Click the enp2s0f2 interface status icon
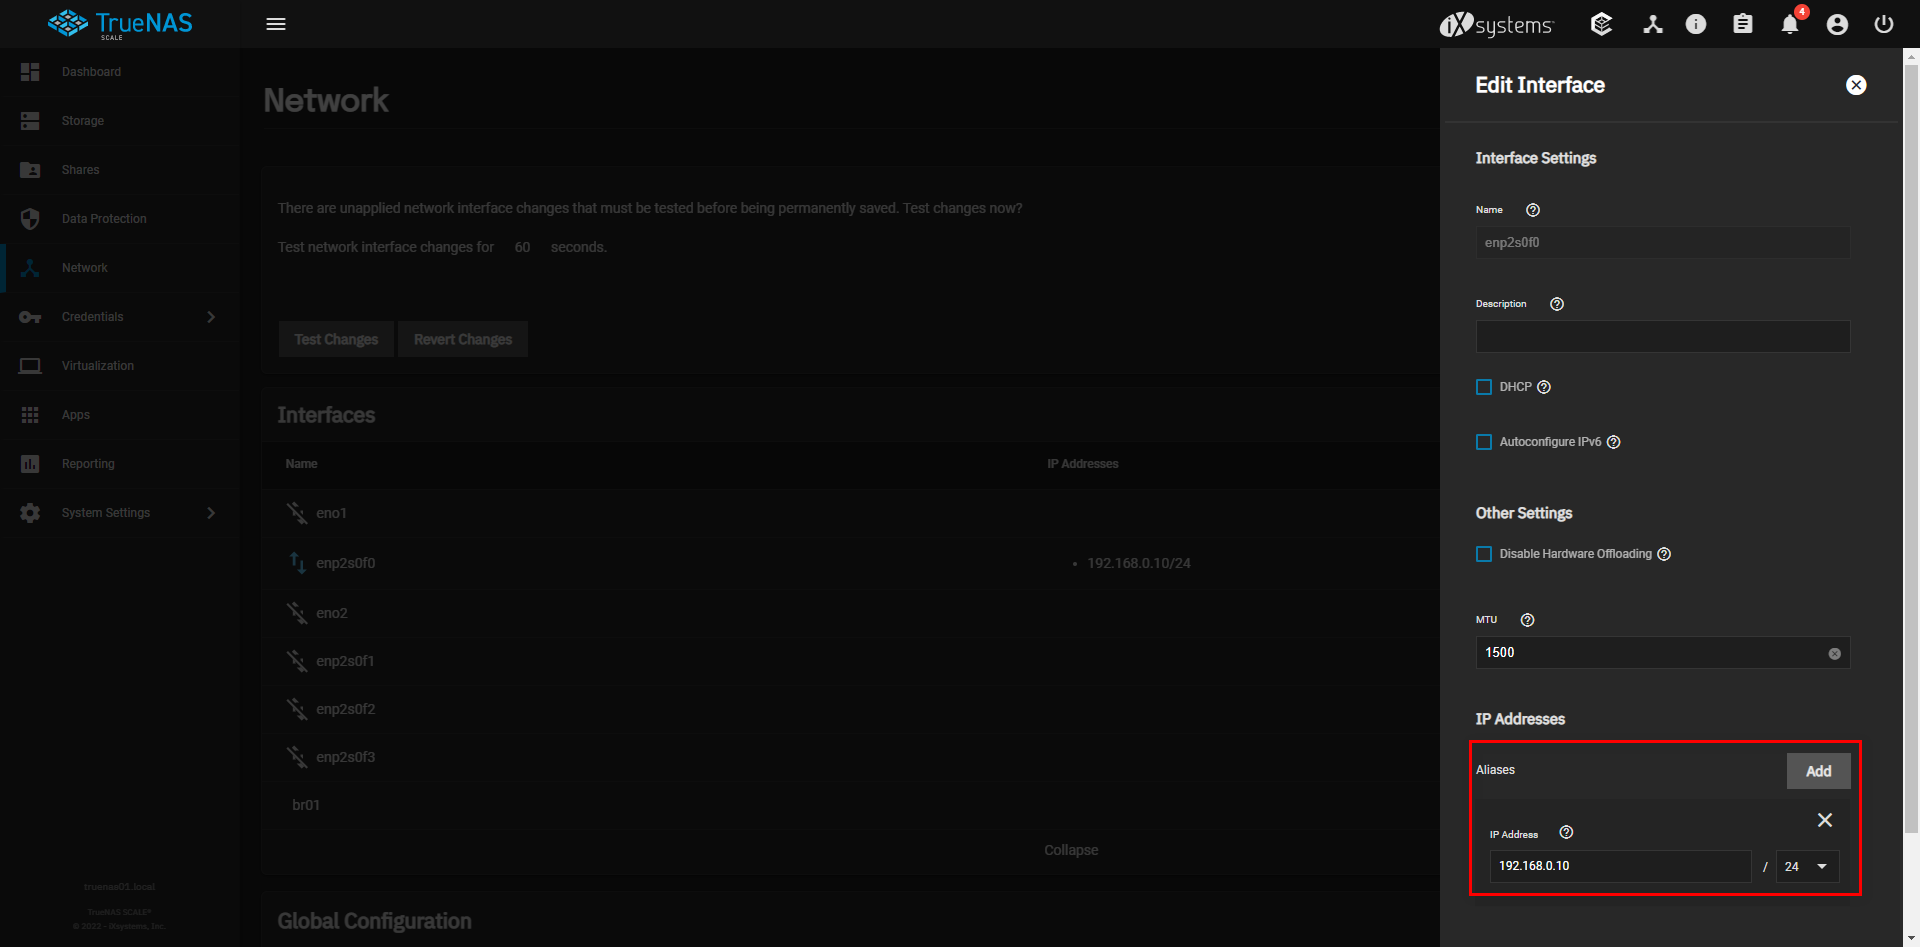 pyautogui.click(x=297, y=708)
